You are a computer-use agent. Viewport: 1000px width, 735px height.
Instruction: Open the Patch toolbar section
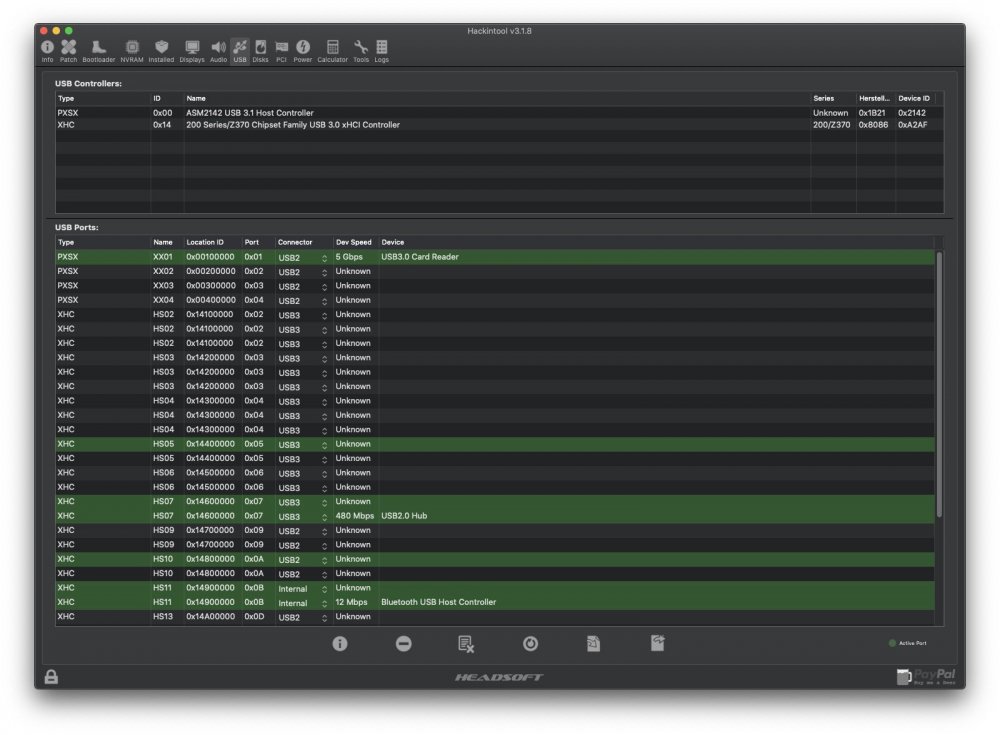point(68,51)
